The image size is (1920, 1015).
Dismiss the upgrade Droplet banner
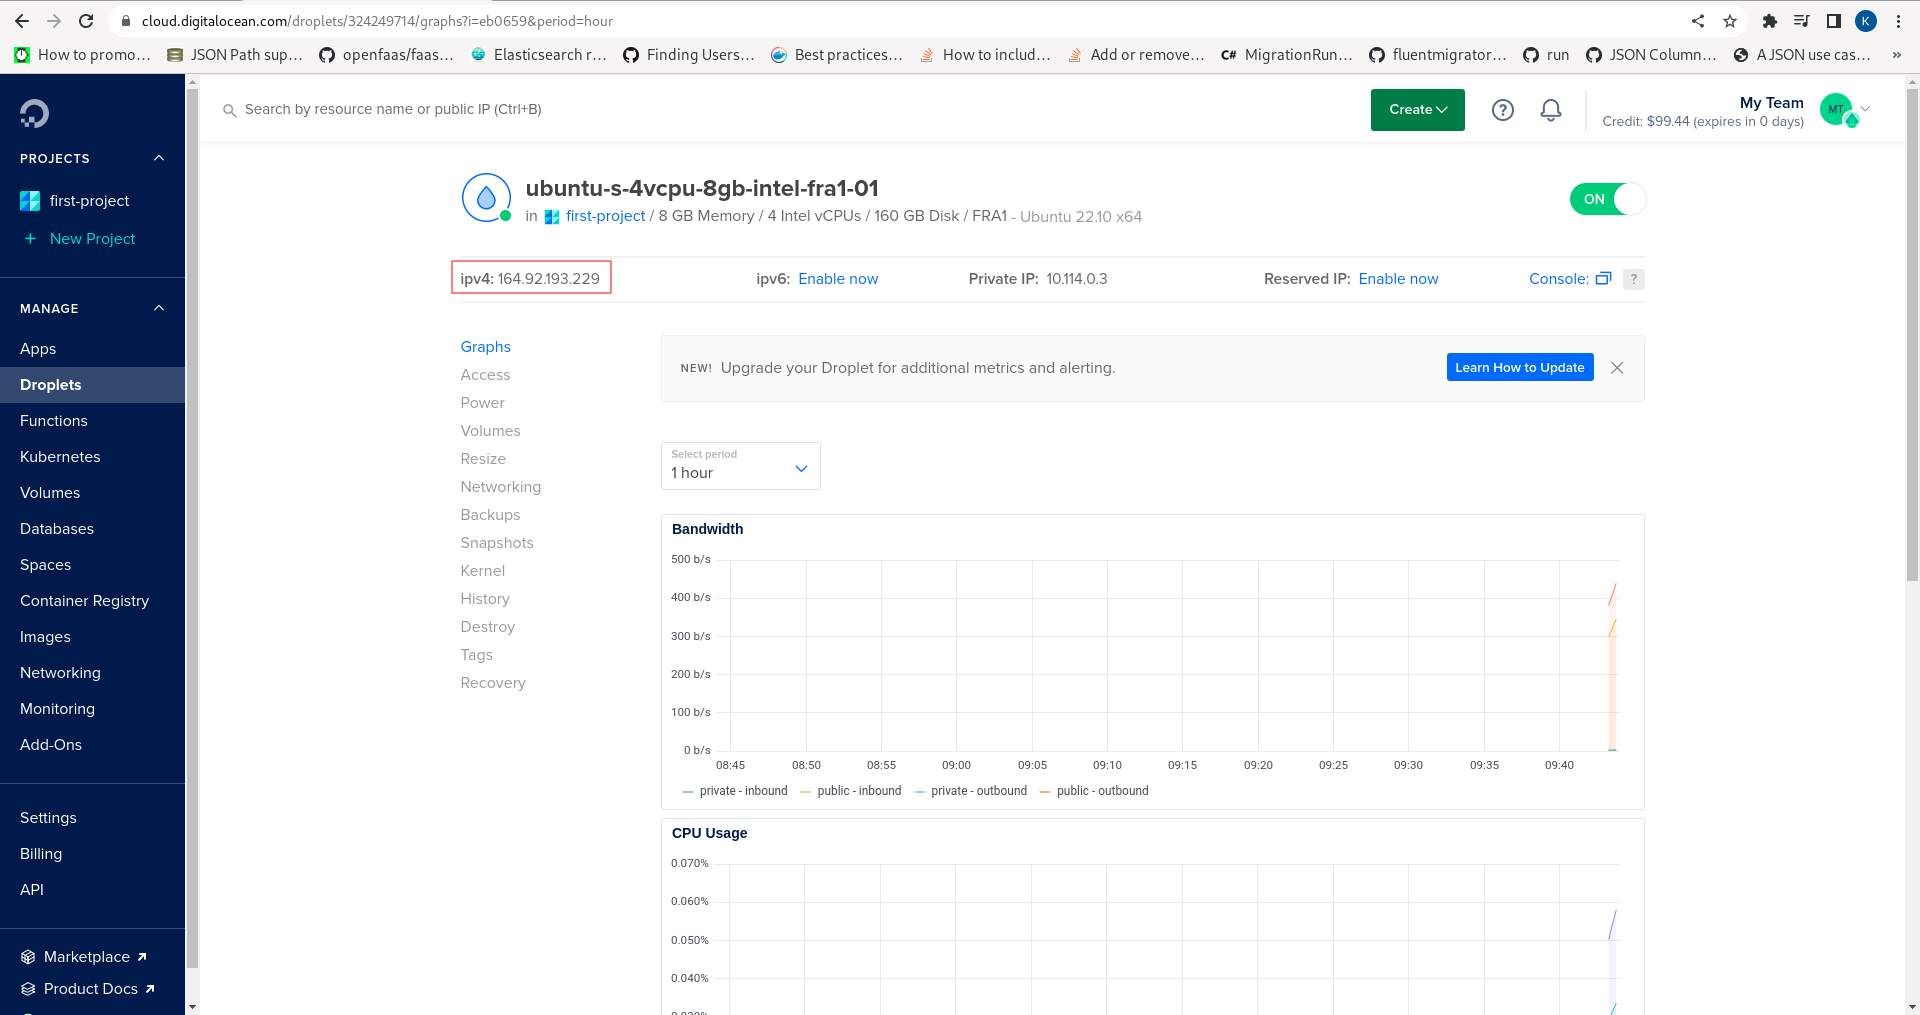click(1617, 368)
